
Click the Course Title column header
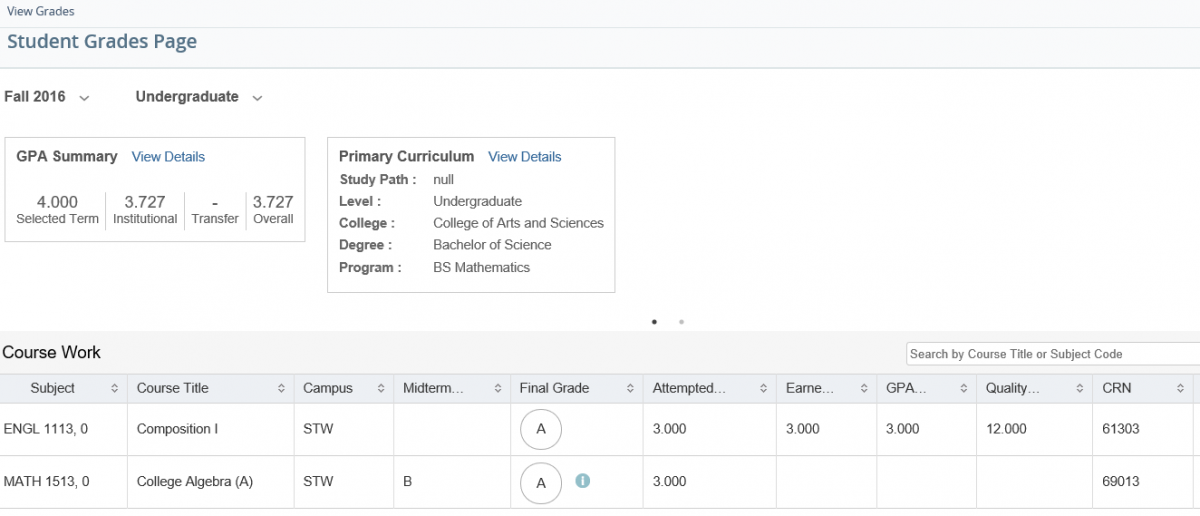point(210,388)
